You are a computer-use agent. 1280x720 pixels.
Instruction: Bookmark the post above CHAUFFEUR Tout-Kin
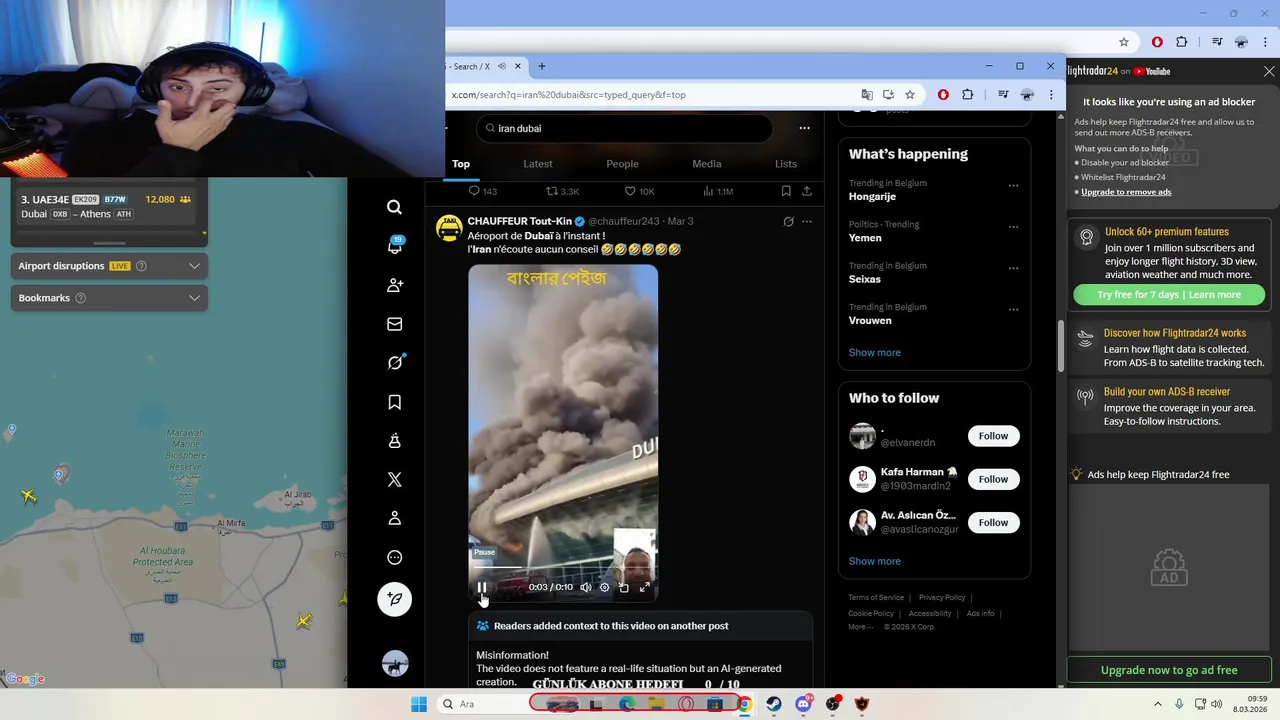click(786, 191)
